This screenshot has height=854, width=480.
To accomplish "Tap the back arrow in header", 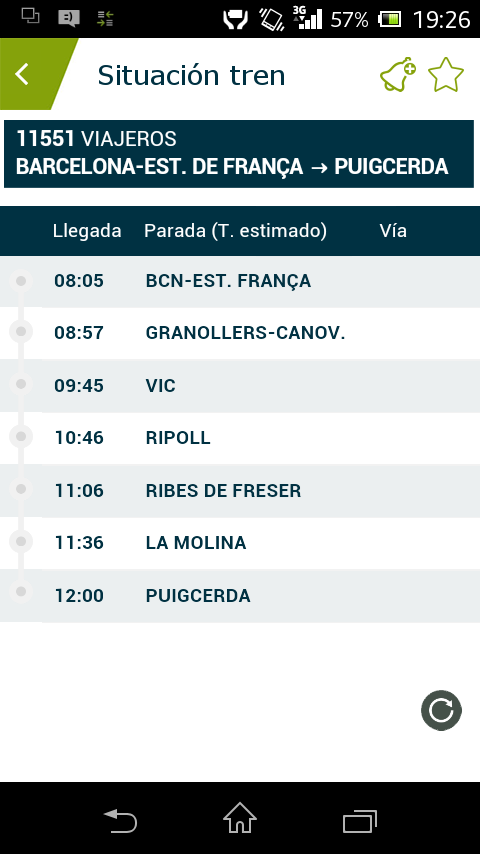I will (x=23, y=74).
